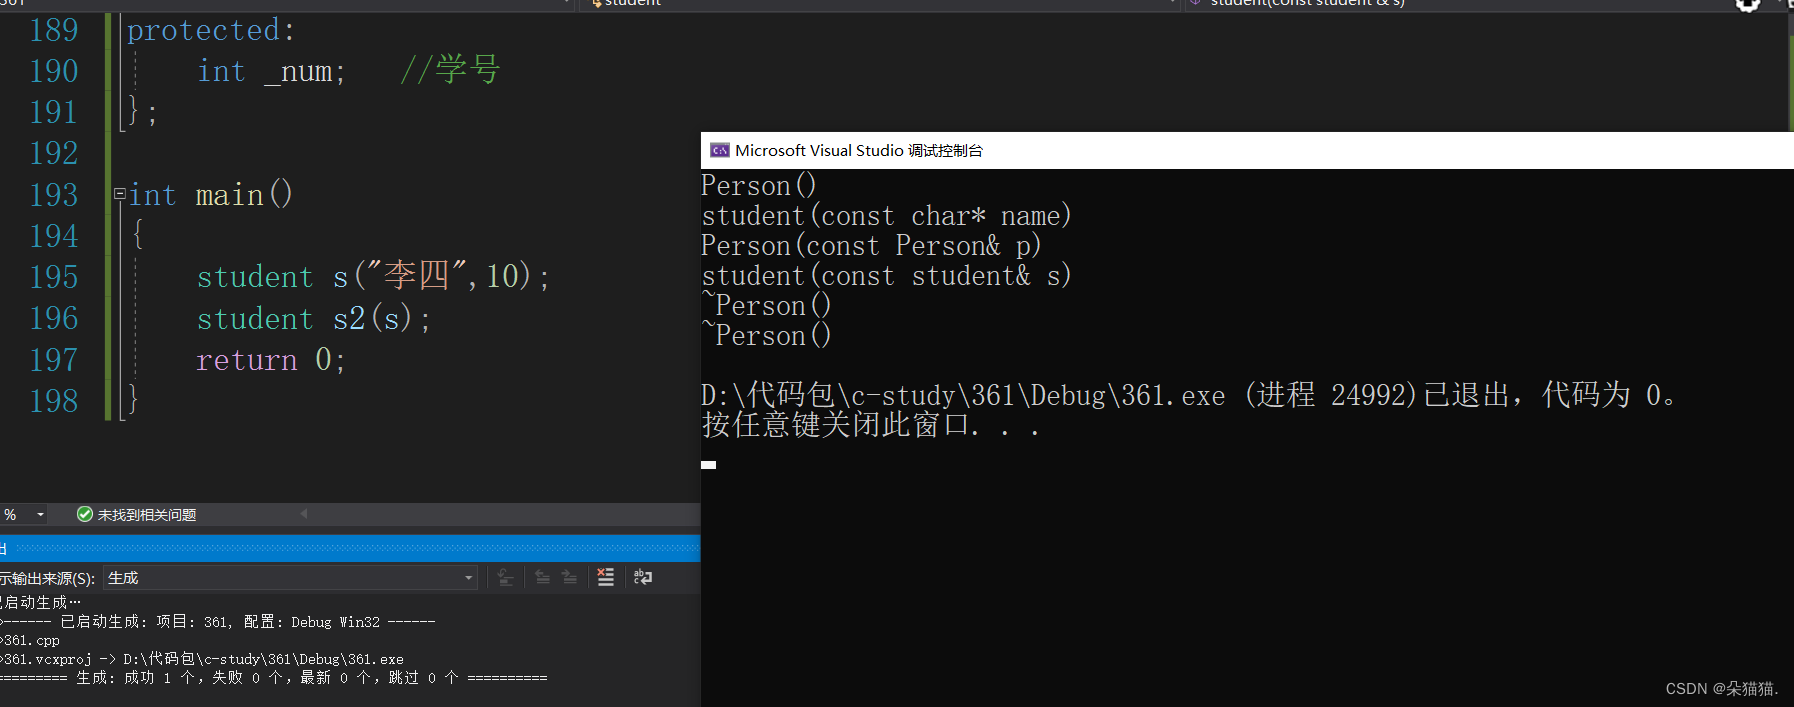Image resolution: width=1794 pixels, height=707 pixels.
Task: Click the blue output panel title bar
Action: click(x=350, y=548)
